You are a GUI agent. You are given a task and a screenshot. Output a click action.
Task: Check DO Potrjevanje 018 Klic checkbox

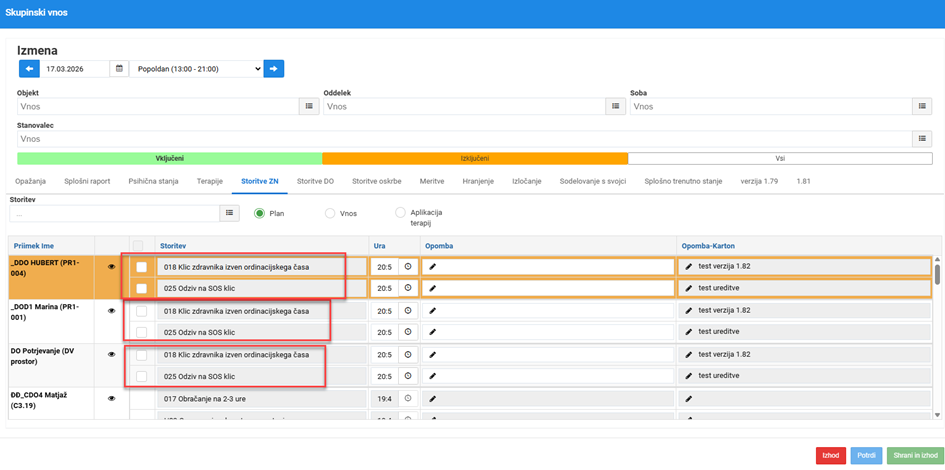click(142, 355)
